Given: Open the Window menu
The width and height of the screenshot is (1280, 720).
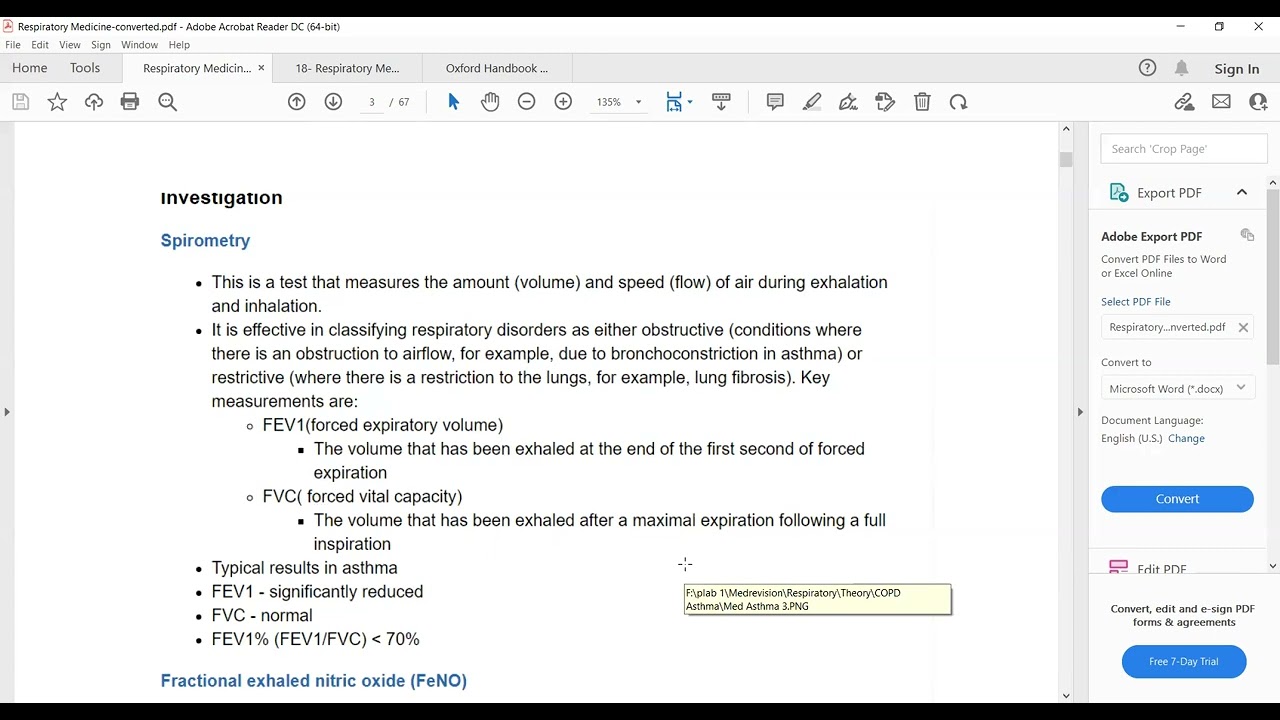Looking at the screenshot, I should (140, 45).
